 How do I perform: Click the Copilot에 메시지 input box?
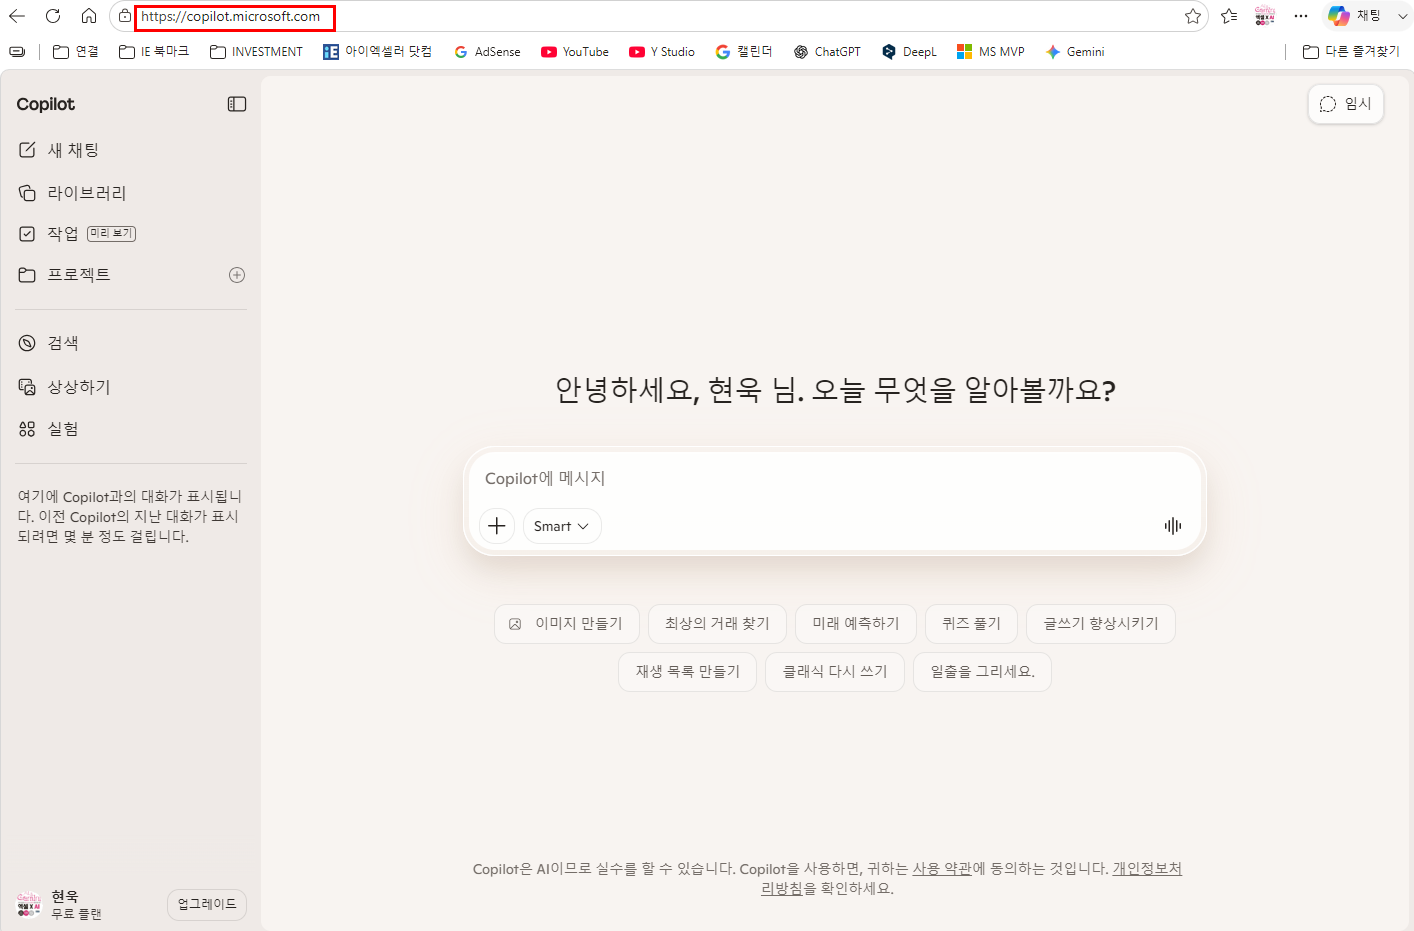pyautogui.click(x=834, y=479)
